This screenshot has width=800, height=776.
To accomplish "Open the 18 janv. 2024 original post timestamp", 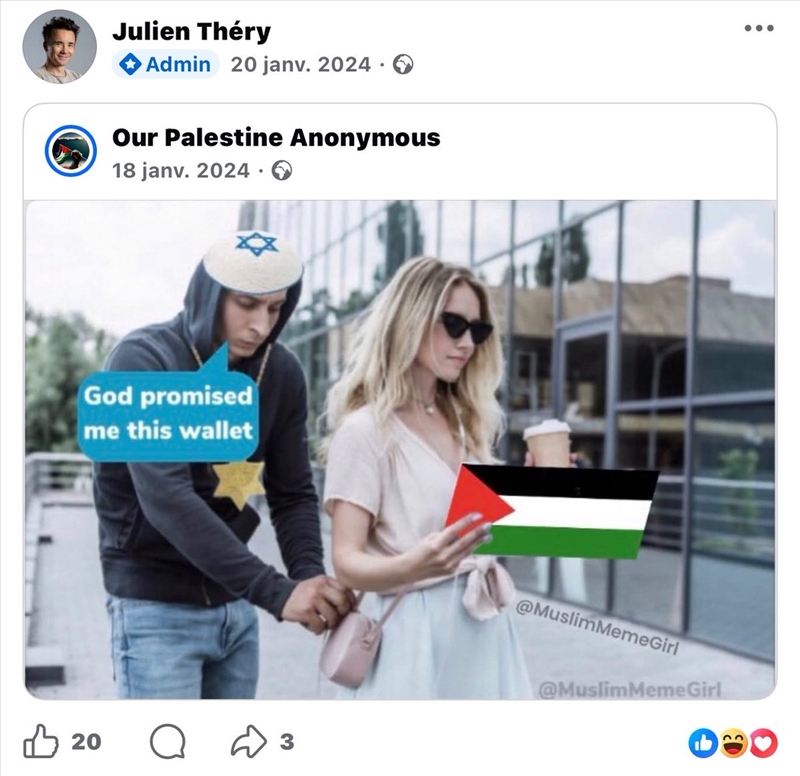I will (181, 170).
